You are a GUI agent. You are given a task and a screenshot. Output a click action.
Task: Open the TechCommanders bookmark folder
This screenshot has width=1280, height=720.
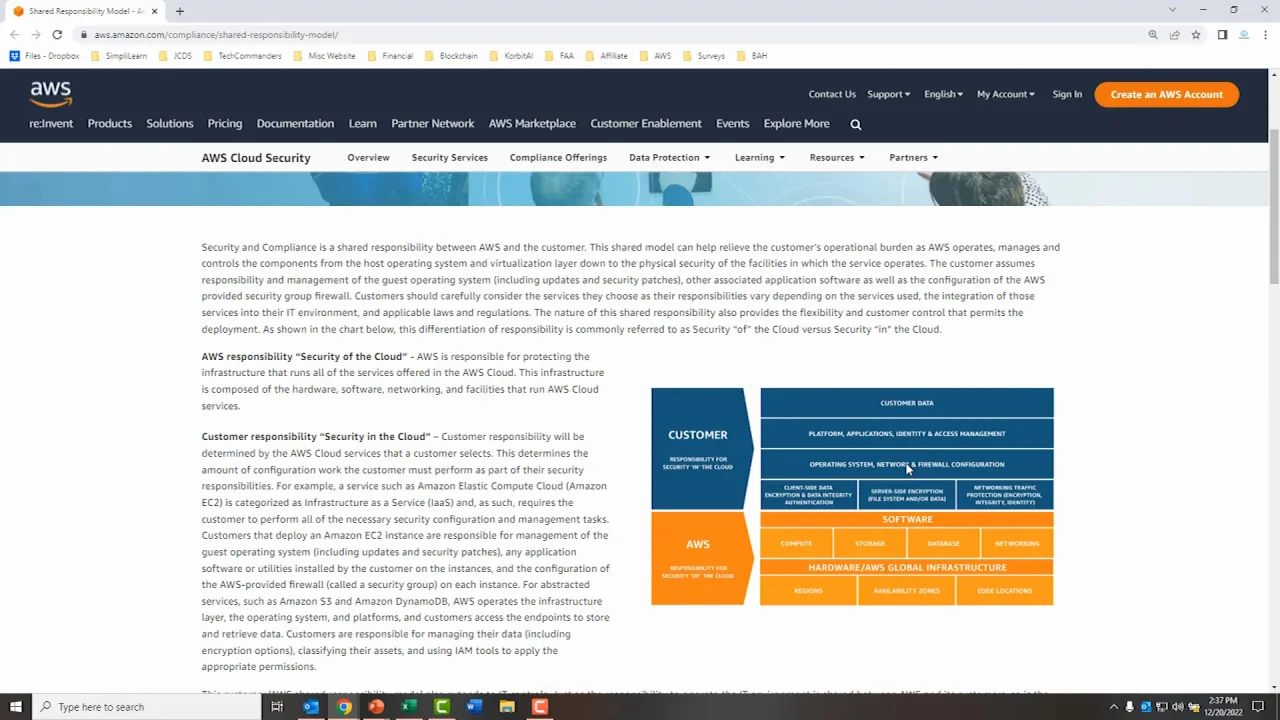pyautogui.click(x=242, y=56)
